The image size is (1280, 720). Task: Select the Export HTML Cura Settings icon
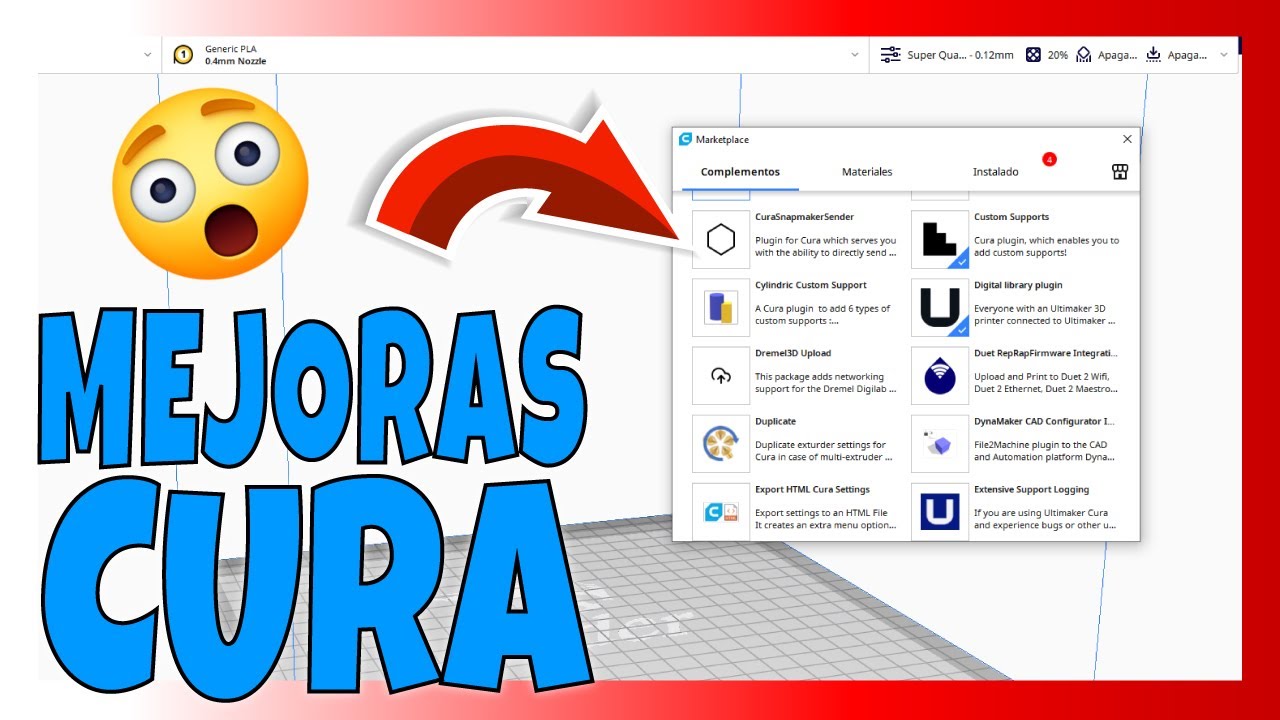(x=721, y=512)
